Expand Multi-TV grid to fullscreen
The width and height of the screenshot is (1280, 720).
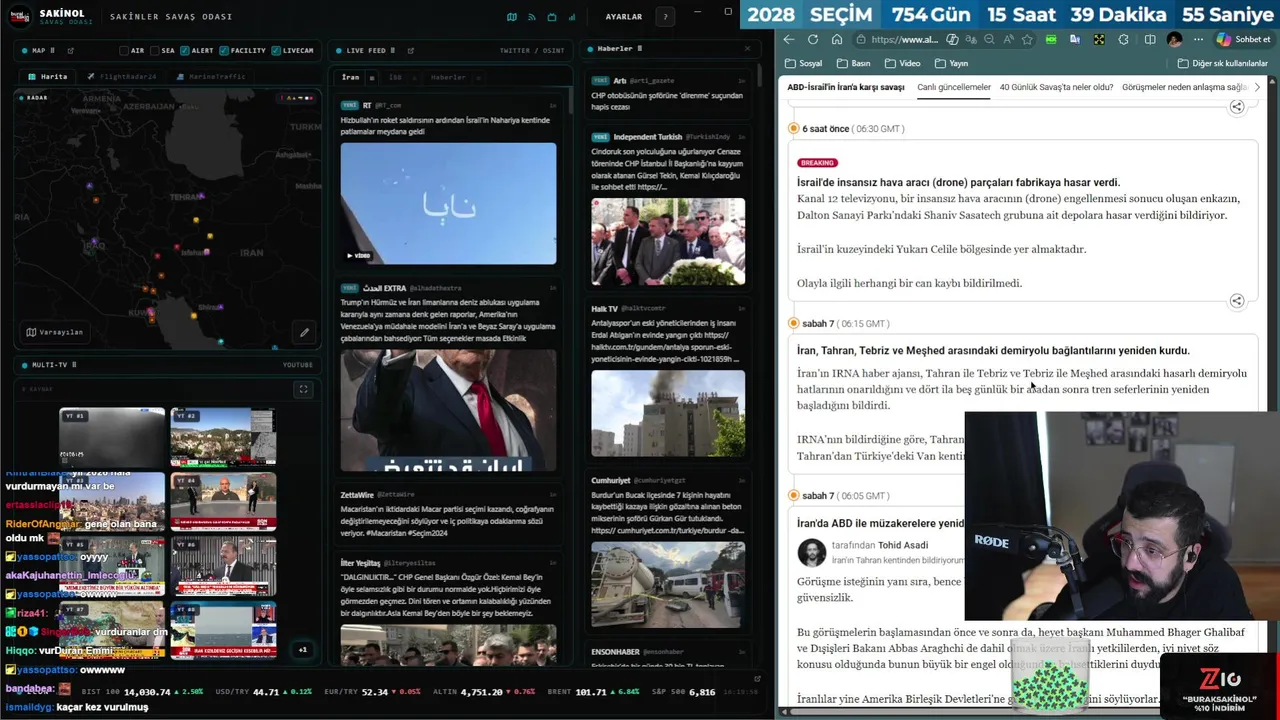[x=303, y=389]
